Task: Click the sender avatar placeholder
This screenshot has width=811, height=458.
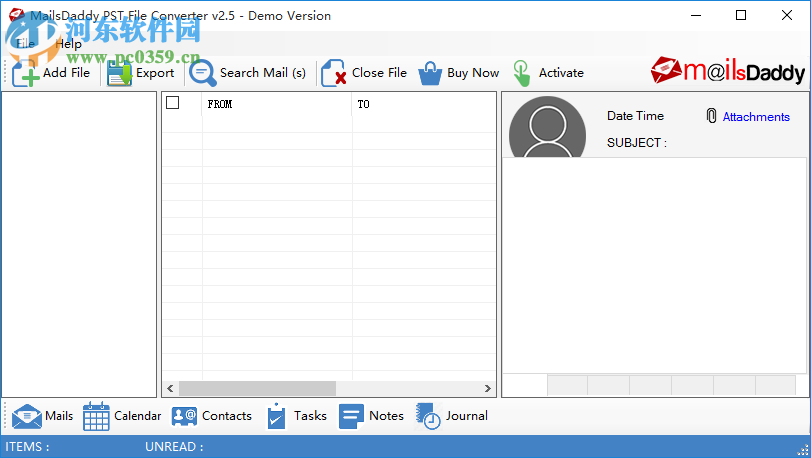Action: click(x=547, y=127)
